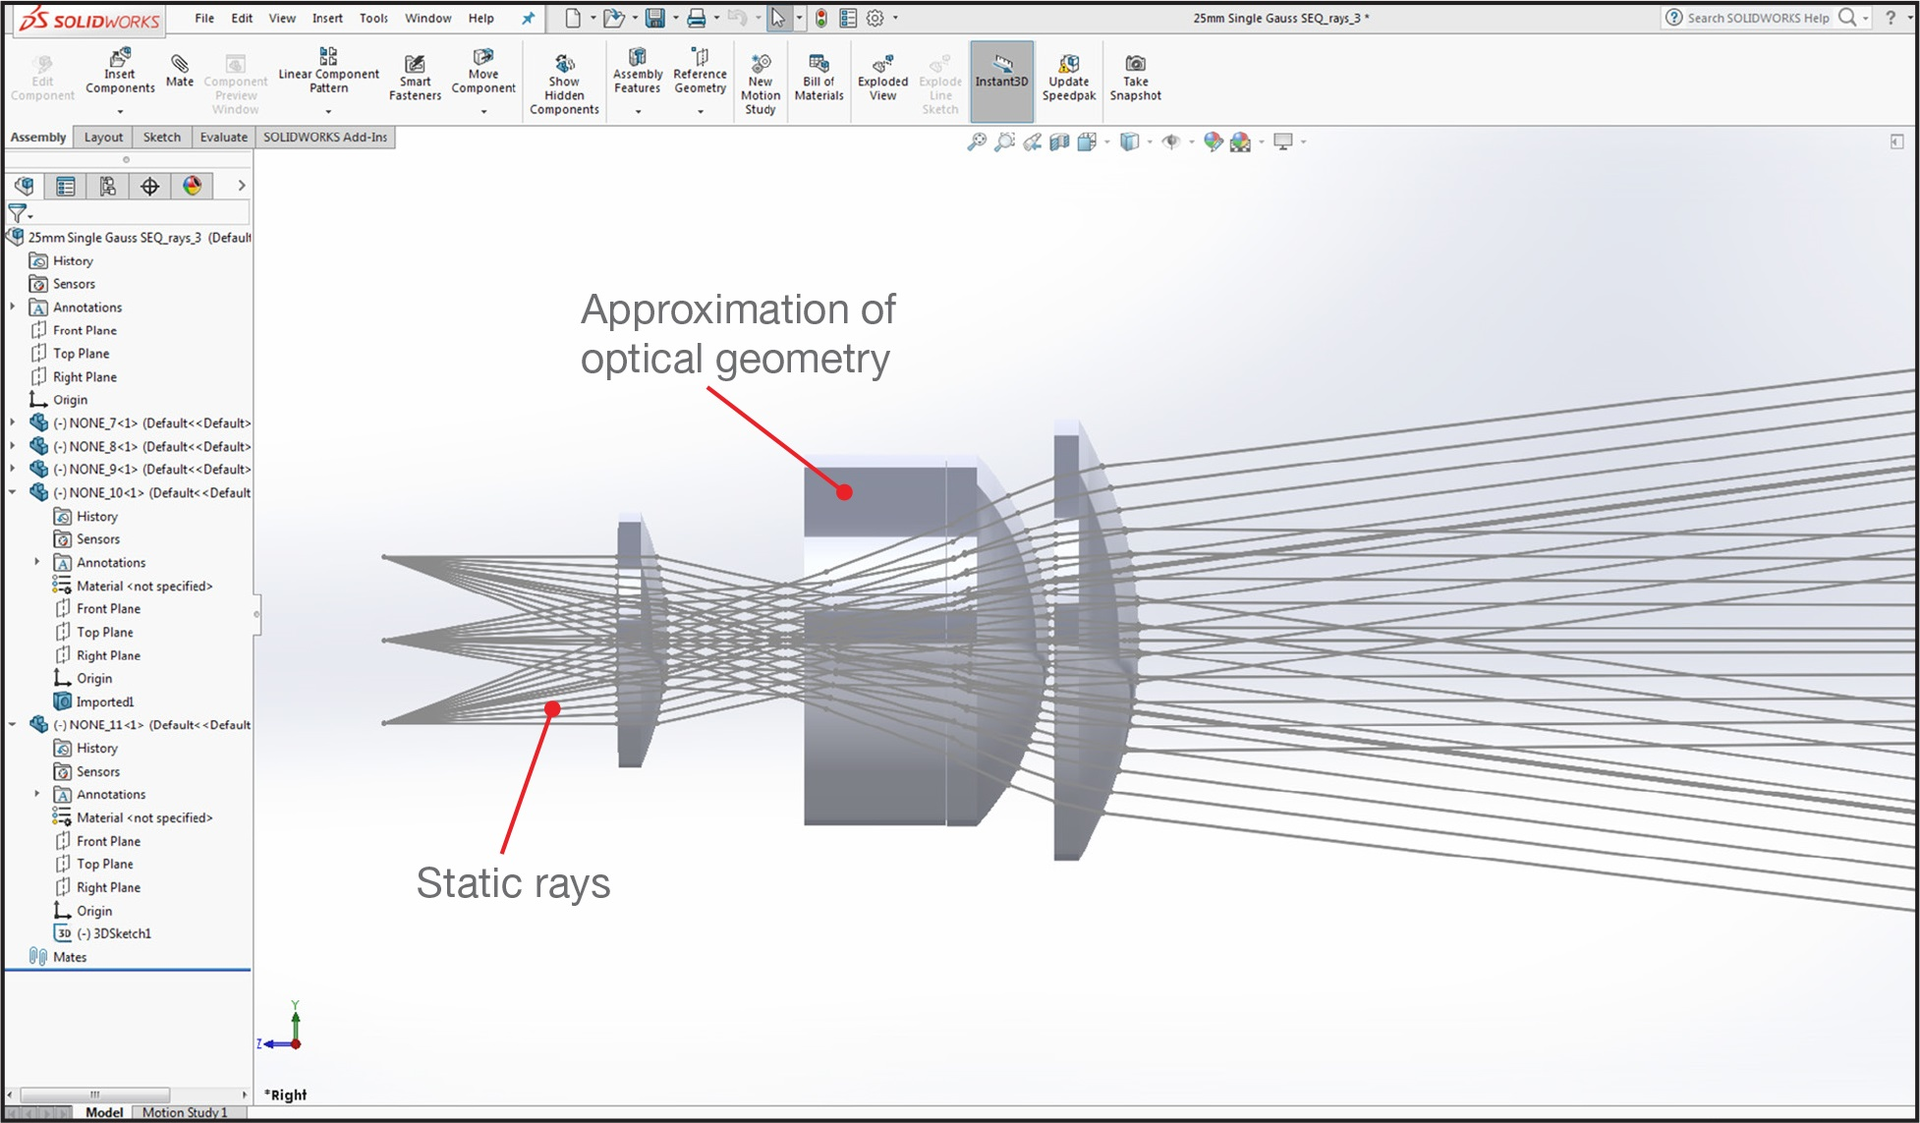Click Reference Geometry in the ribbon

click(699, 78)
